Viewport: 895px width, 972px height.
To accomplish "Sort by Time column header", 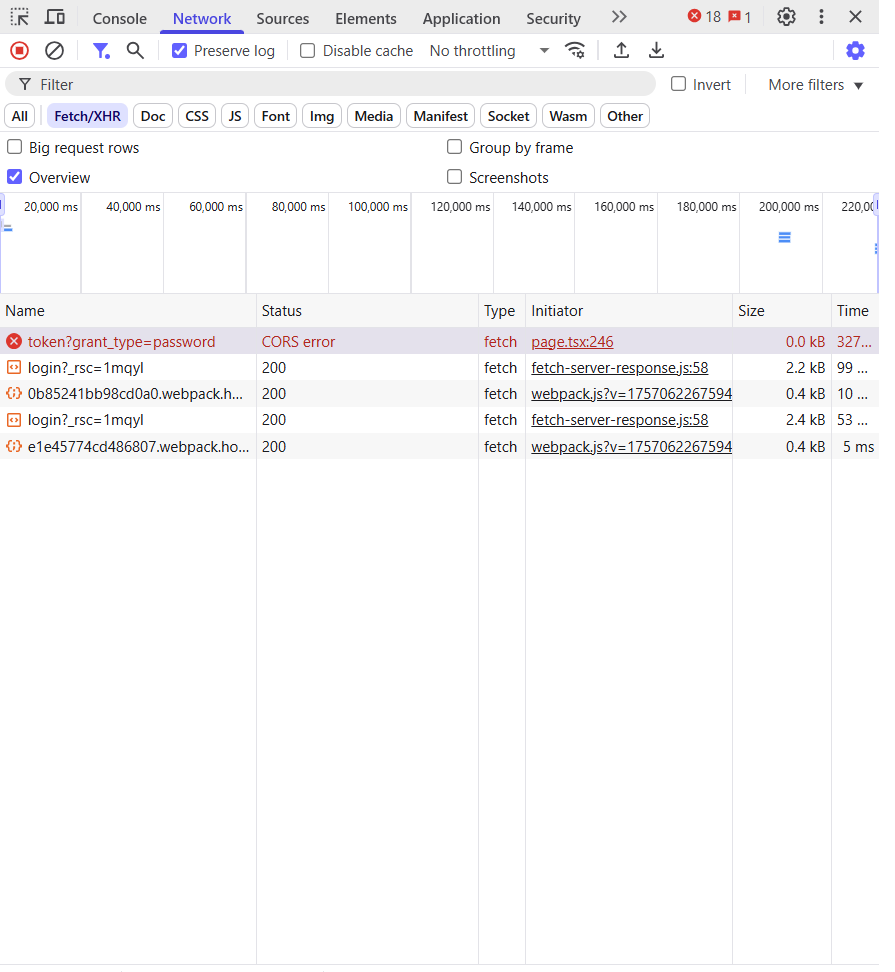I will point(855,311).
